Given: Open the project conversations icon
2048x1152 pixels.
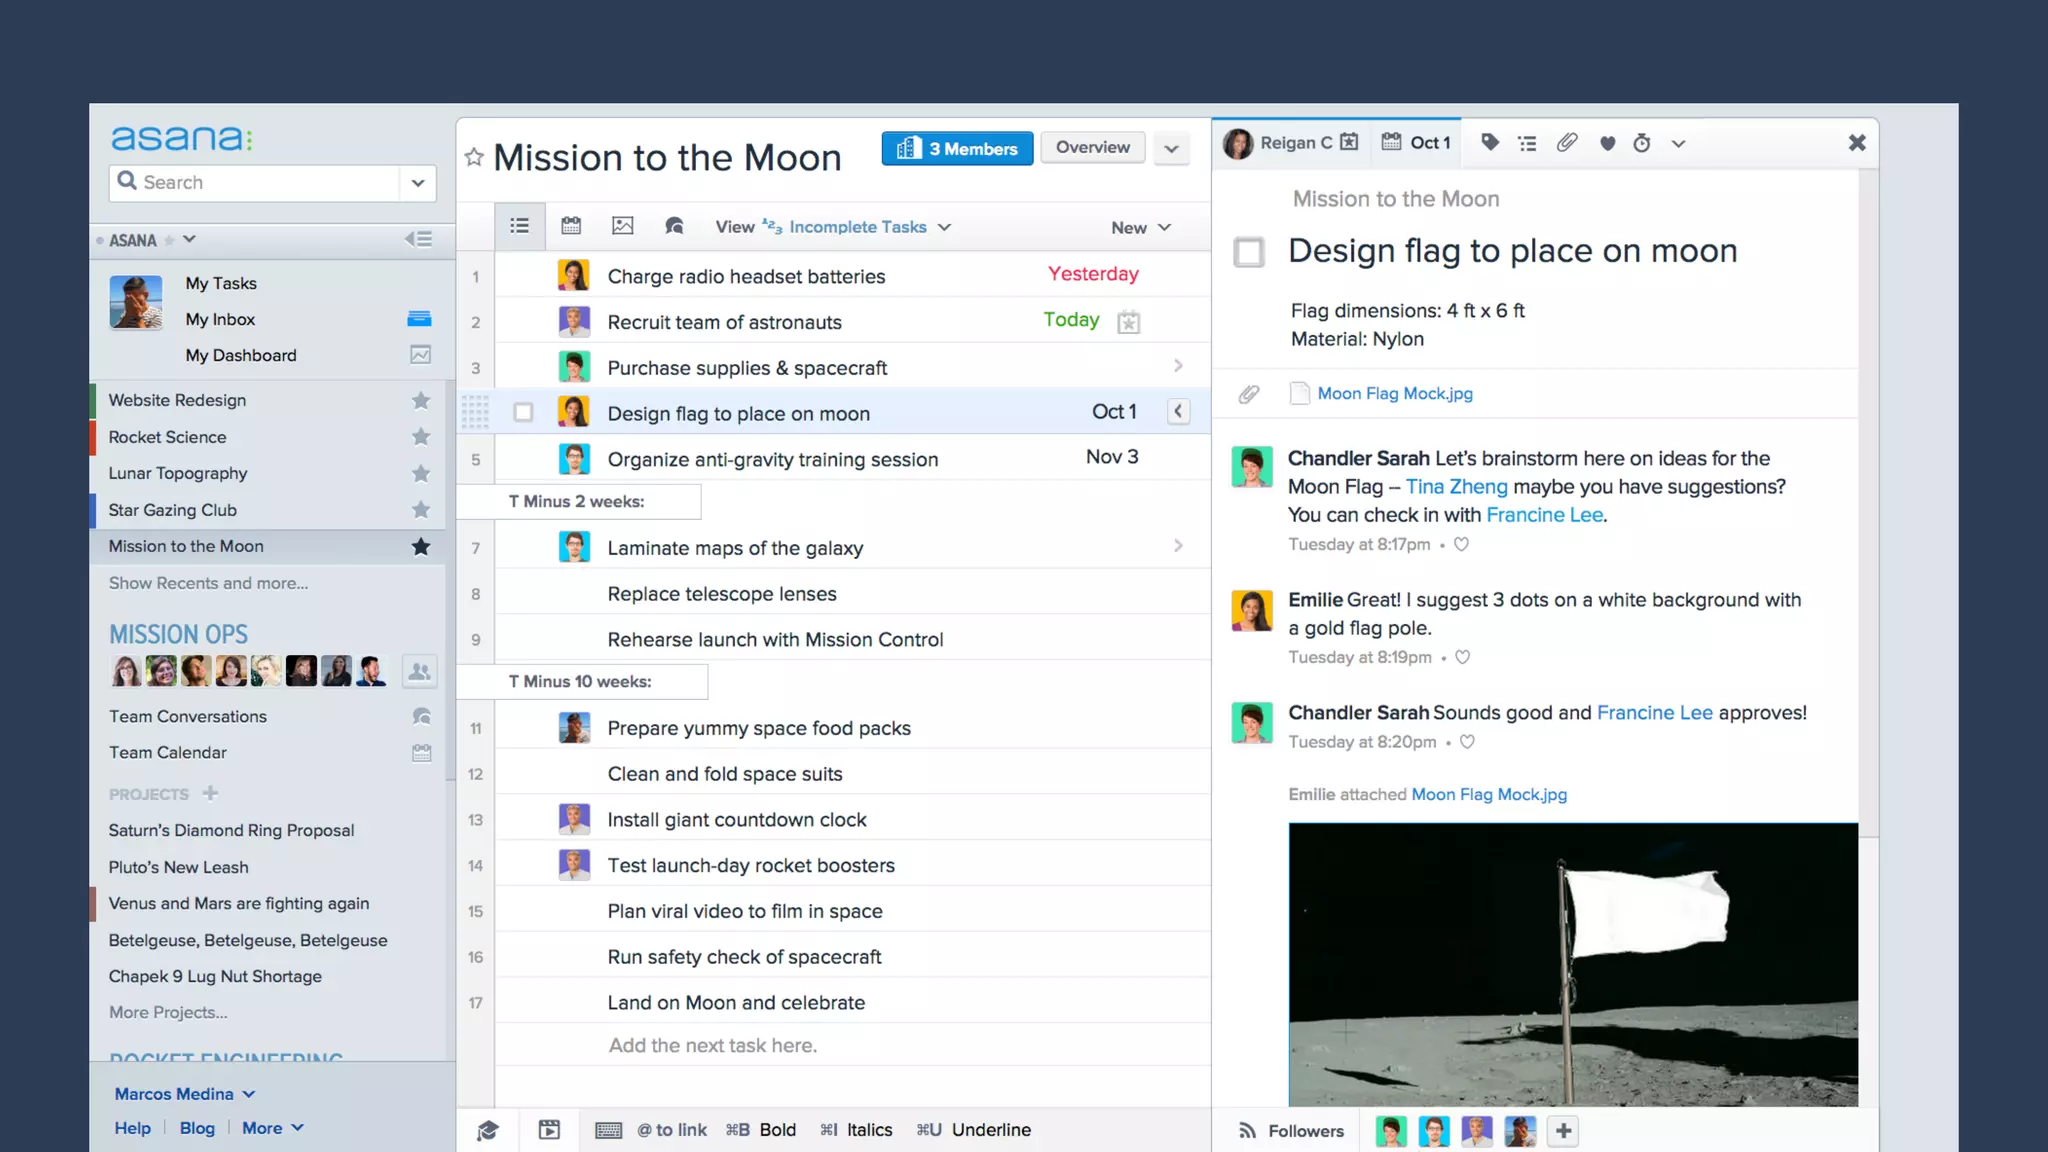Looking at the screenshot, I should click(674, 226).
